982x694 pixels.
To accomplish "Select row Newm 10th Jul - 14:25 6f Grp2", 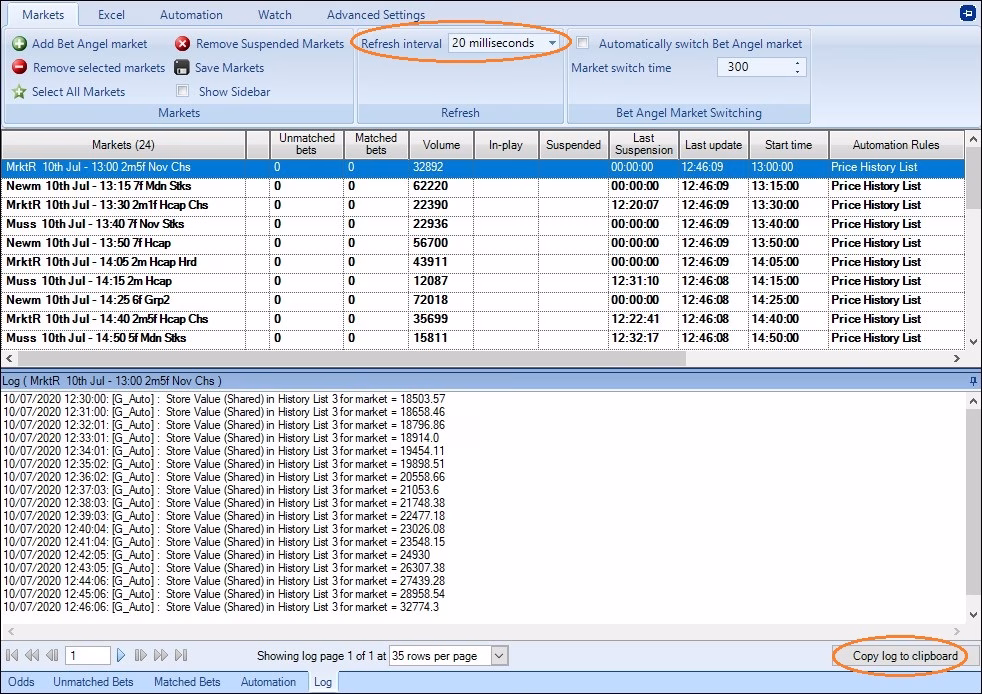I will coord(482,300).
